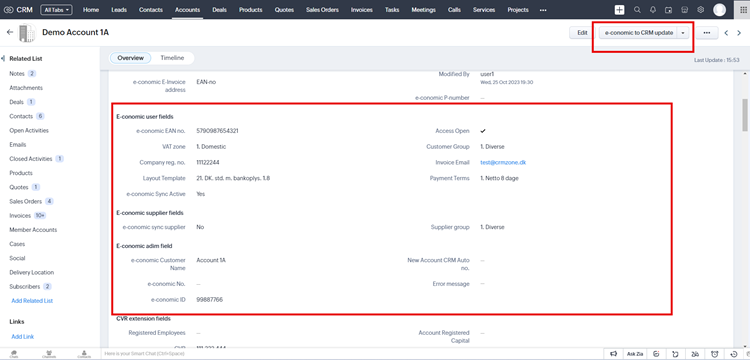Open the user profile avatar
The image size is (750, 360).
pyautogui.click(x=719, y=10)
